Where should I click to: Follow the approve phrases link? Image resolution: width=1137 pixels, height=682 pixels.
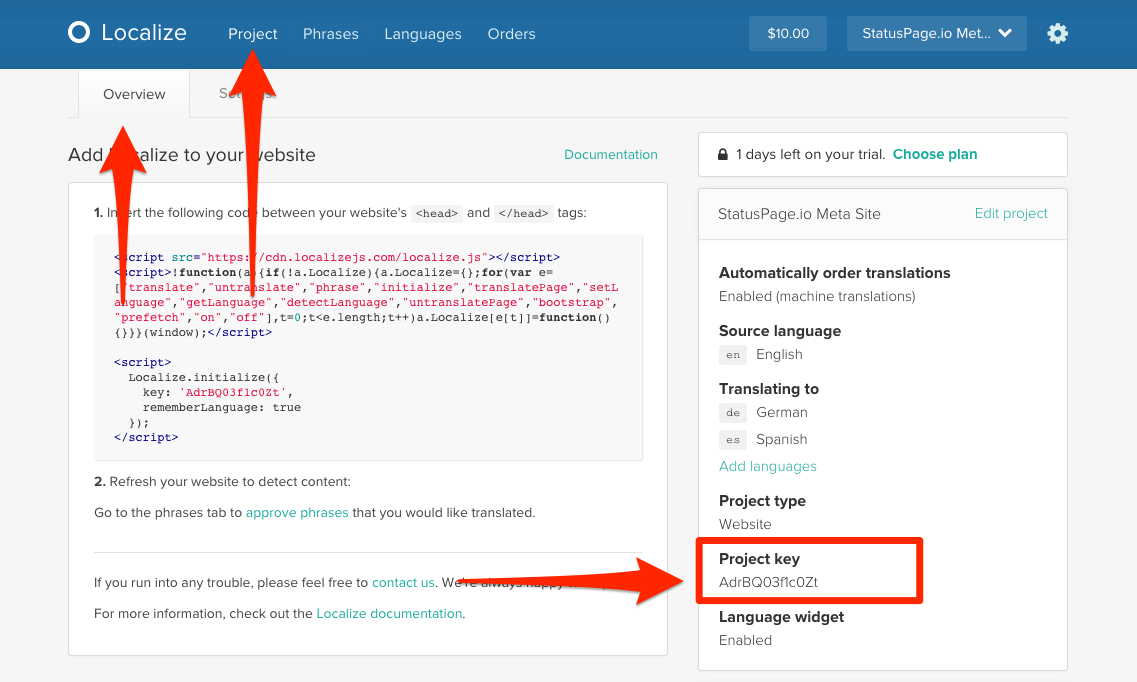297,512
